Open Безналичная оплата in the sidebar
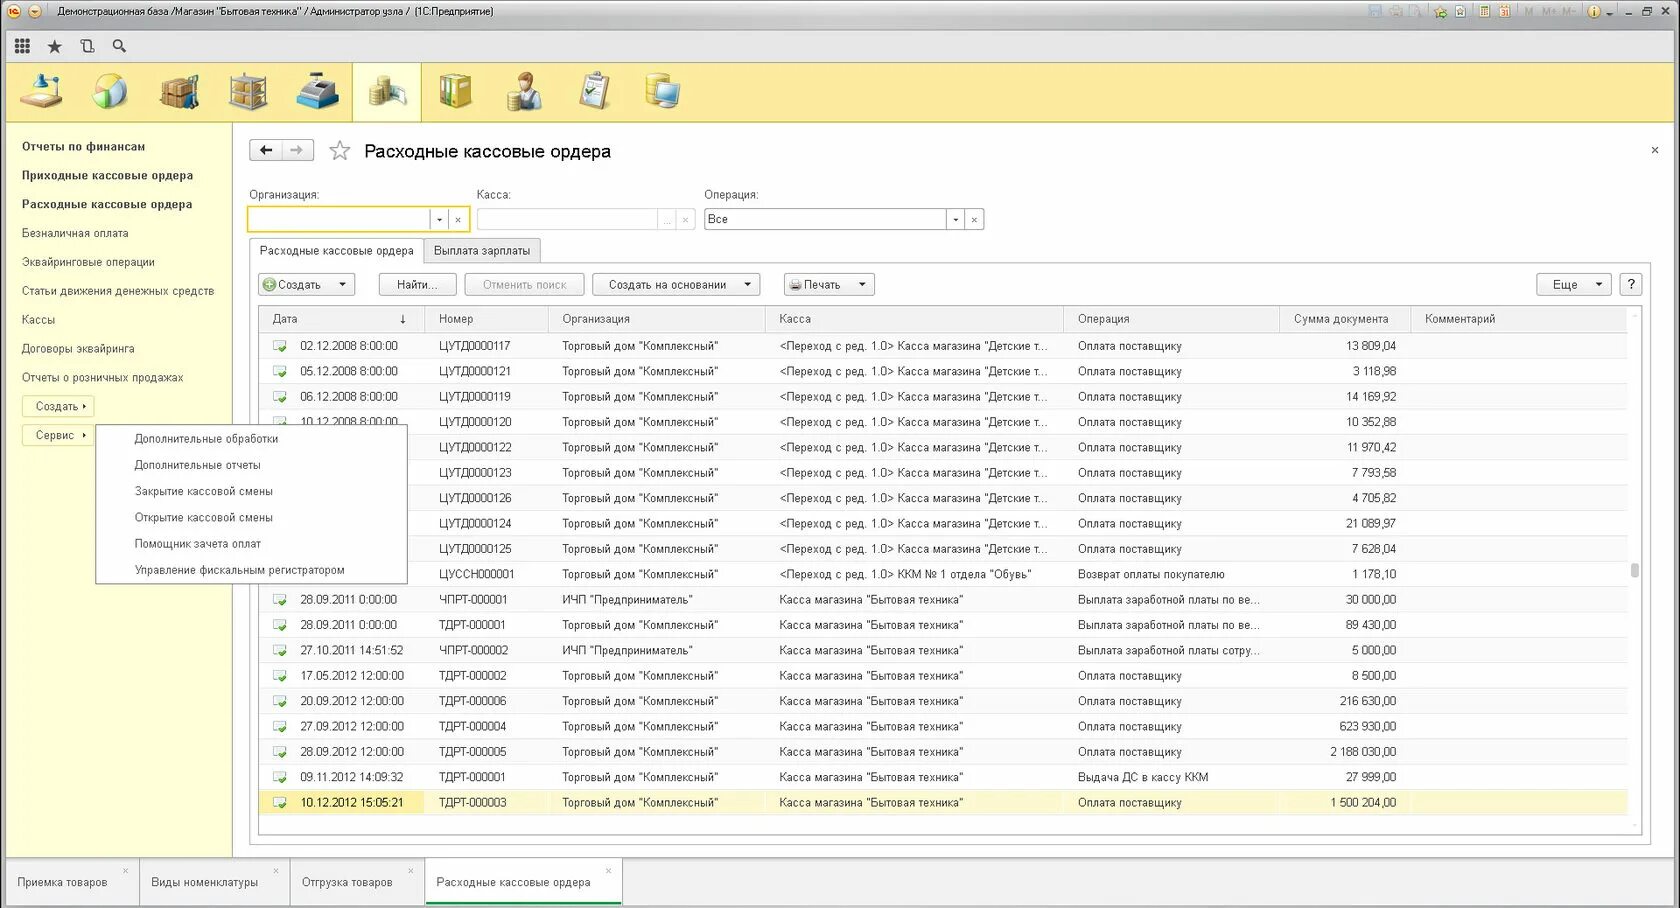Viewport: 1680px width, 908px height. click(75, 234)
